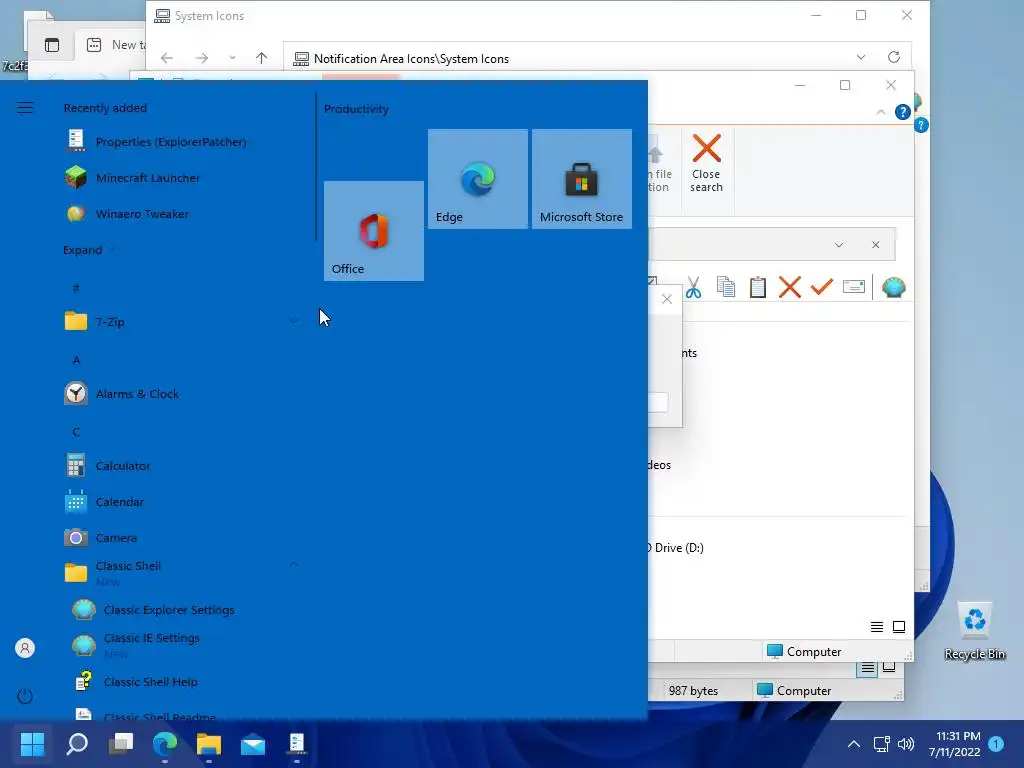The image size is (1024, 768).
Task: Click the Cut scissors icon in Classic Explorer toolbar
Action: pyautogui.click(x=694, y=287)
